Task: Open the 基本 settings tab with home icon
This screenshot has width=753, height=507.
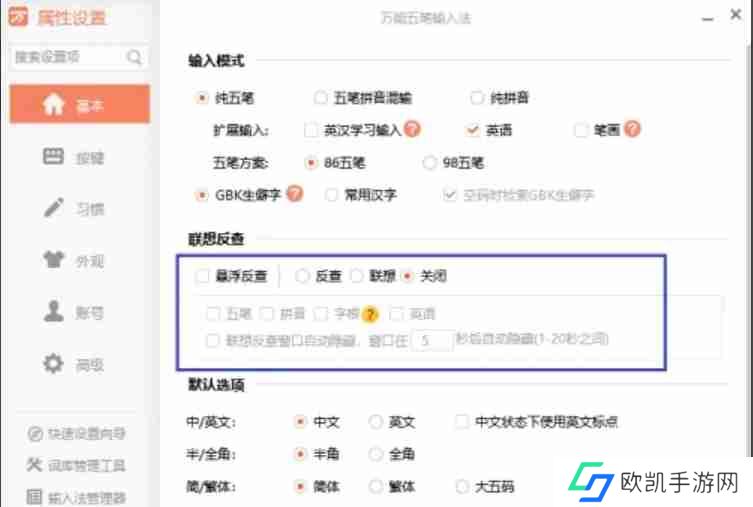Action: point(80,104)
